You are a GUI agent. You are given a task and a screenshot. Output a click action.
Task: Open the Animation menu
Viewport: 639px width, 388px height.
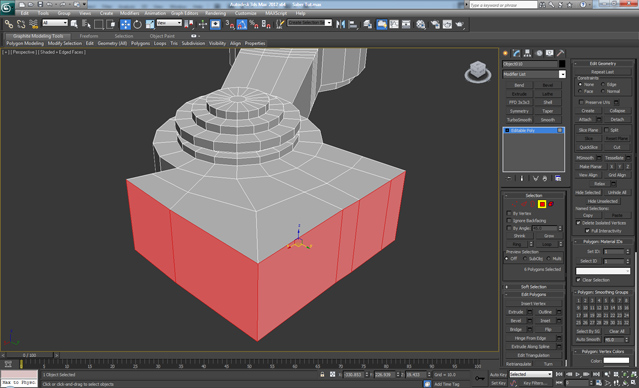(155, 13)
